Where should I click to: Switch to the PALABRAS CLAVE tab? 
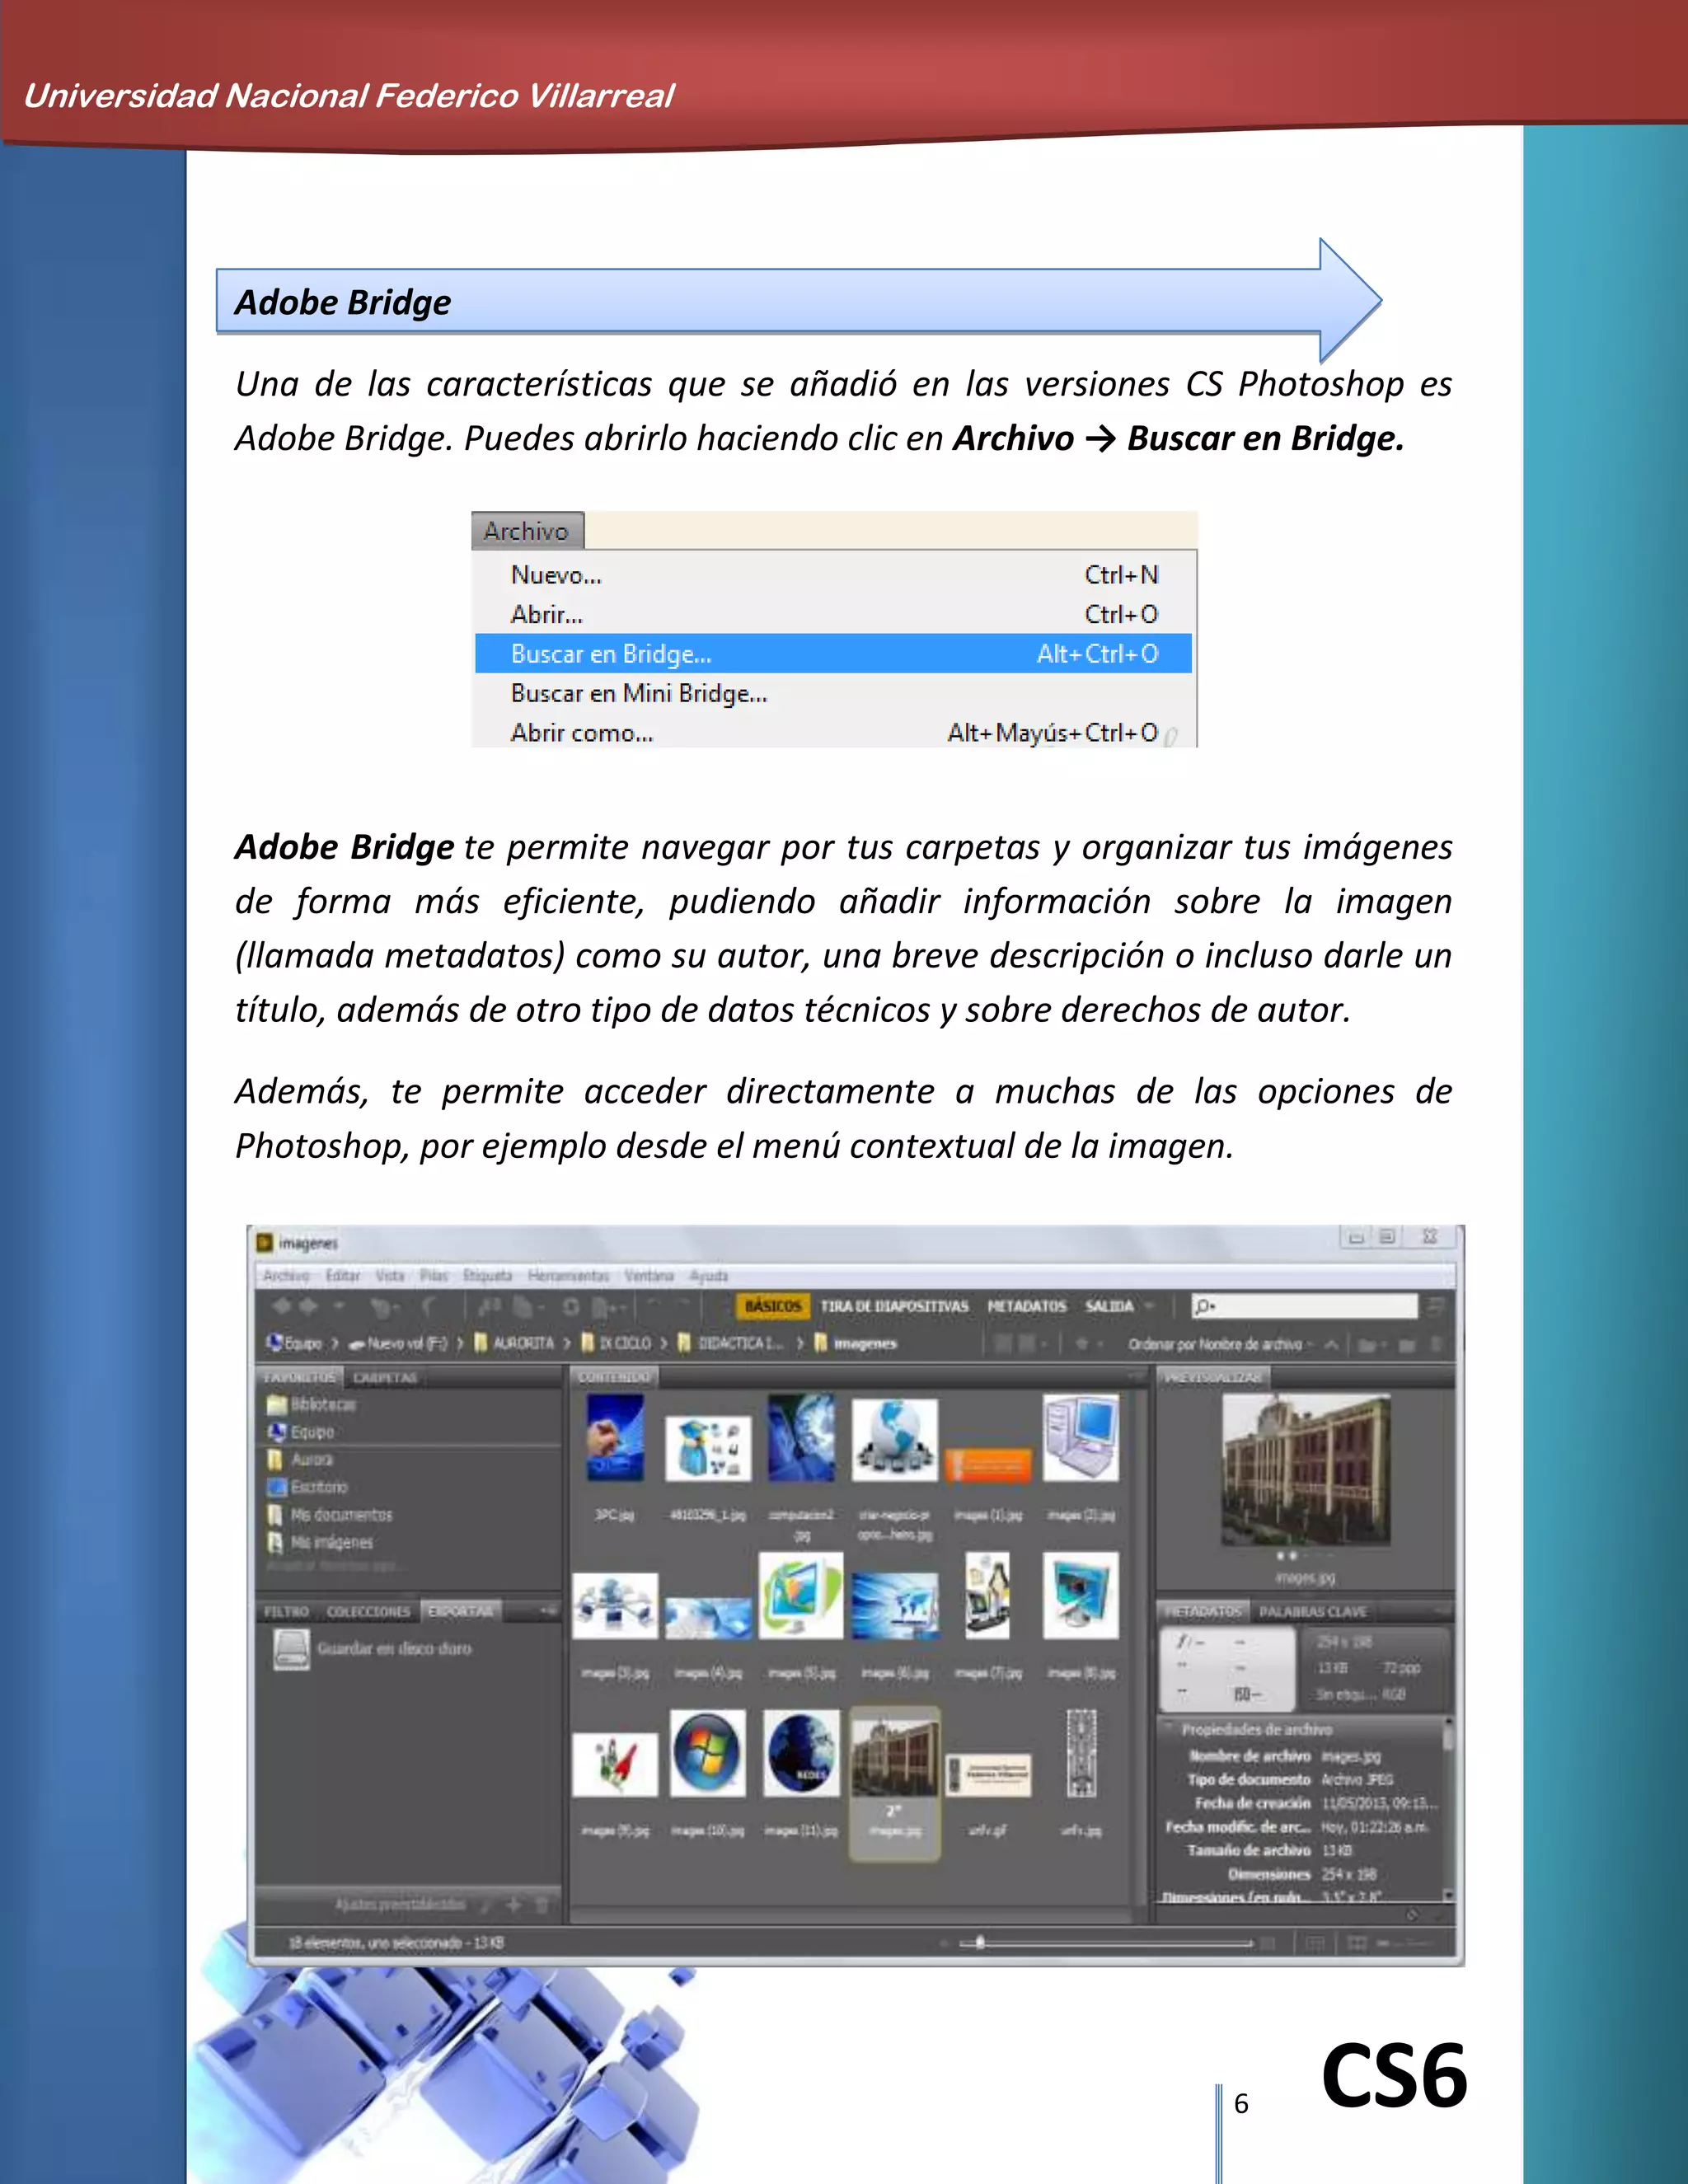[1312, 1612]
